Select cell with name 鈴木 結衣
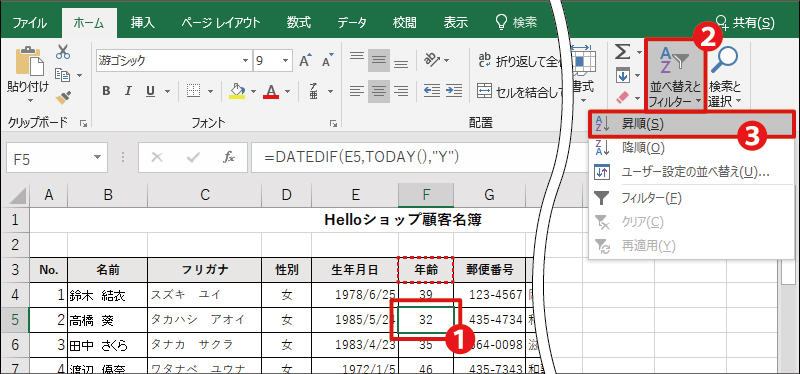This screenshot has width=800, height=374. pyautogui.click(x=107, y=295)
